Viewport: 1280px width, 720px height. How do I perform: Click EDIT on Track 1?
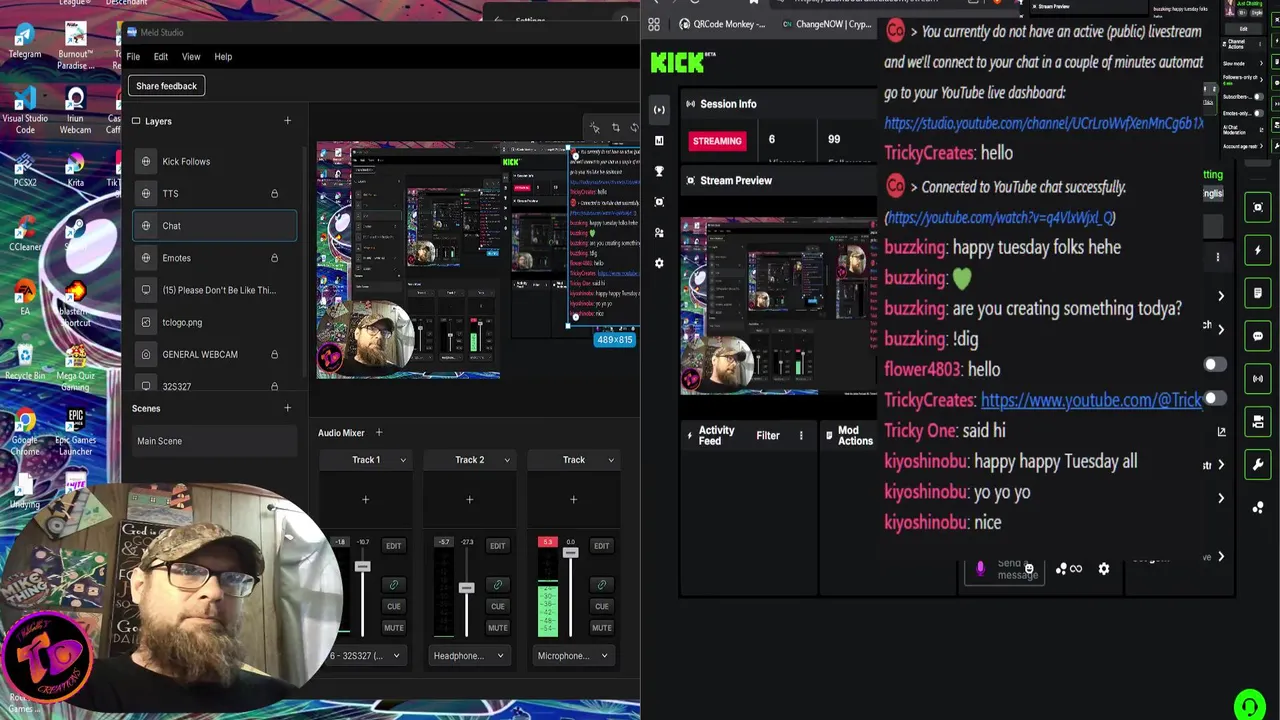pyautogui.click(x=393, y=546)
